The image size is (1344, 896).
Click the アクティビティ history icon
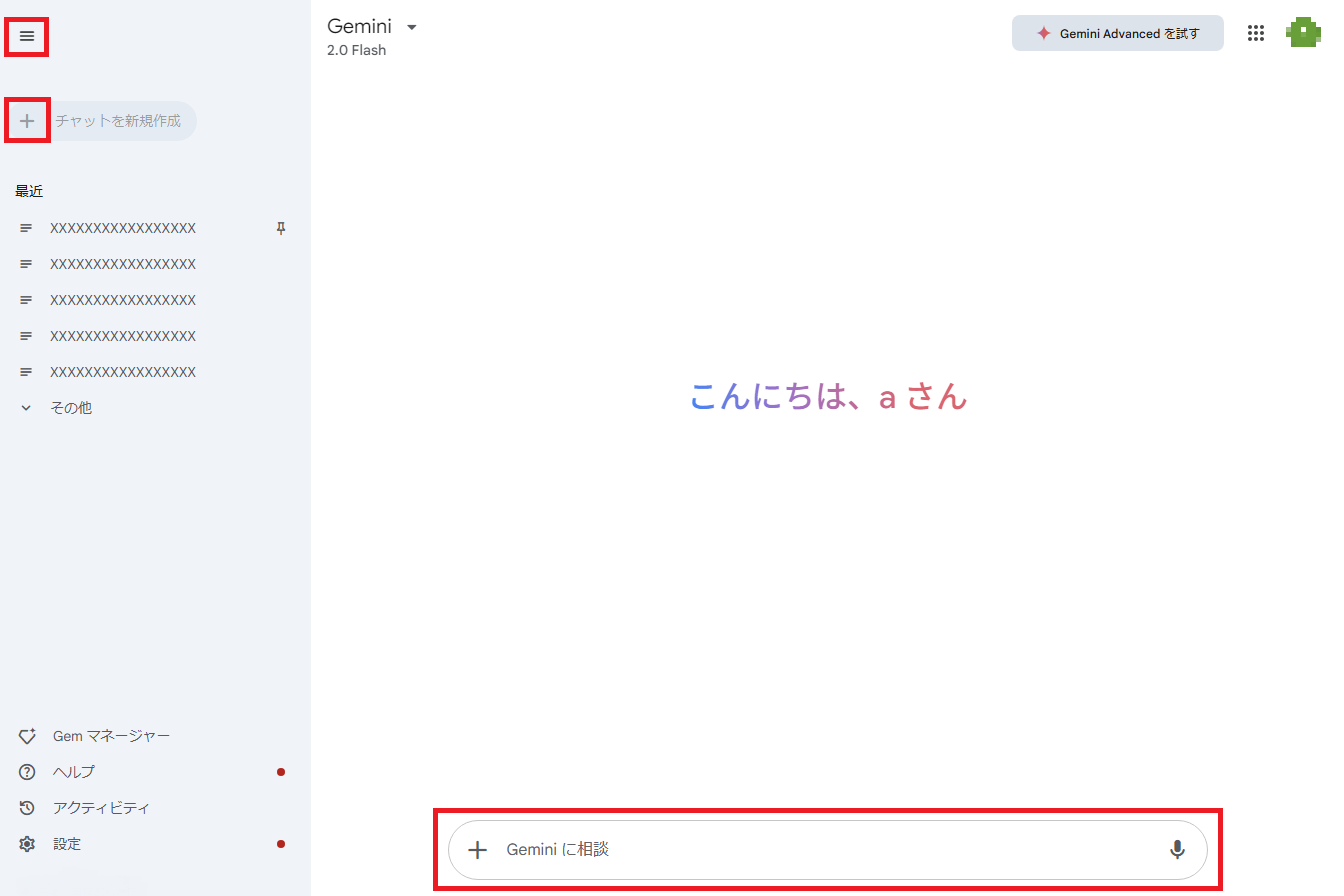click(x=28, y=808)
